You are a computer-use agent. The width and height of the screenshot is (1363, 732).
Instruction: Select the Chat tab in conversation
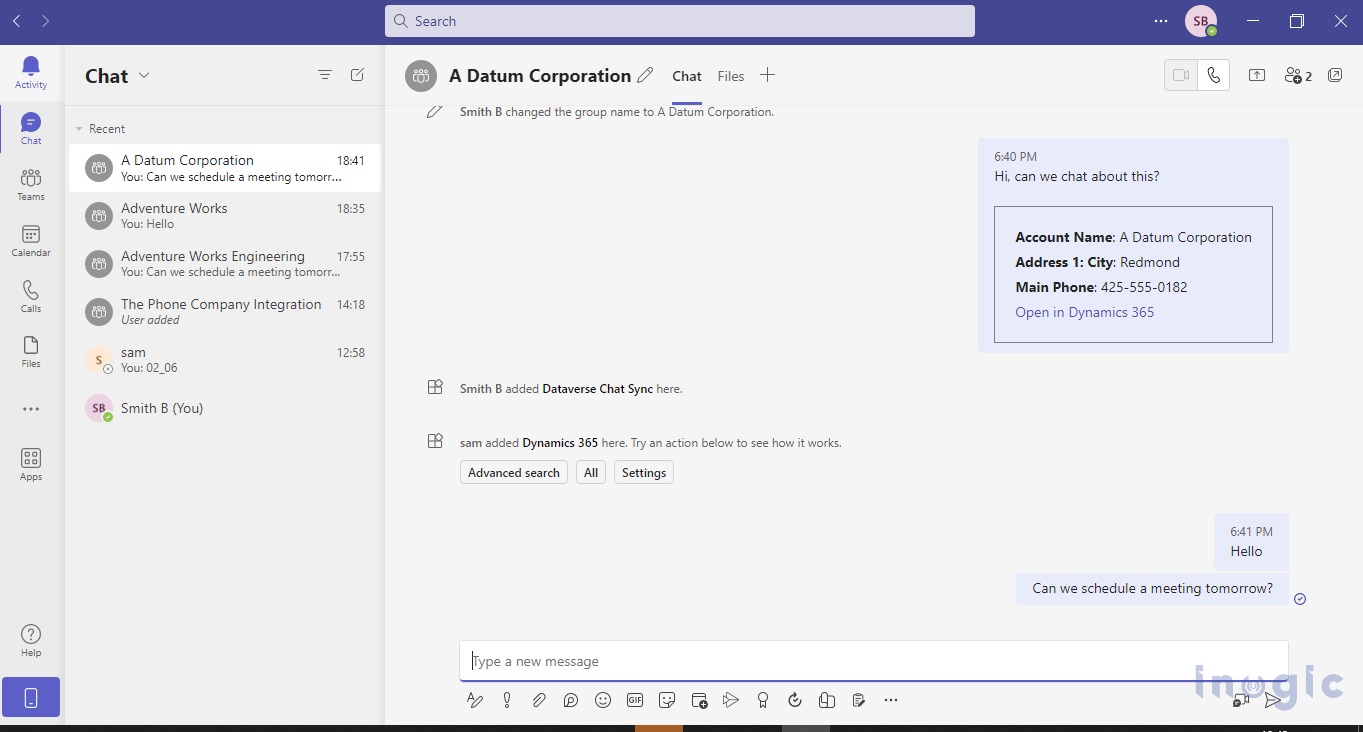[687, 76]
